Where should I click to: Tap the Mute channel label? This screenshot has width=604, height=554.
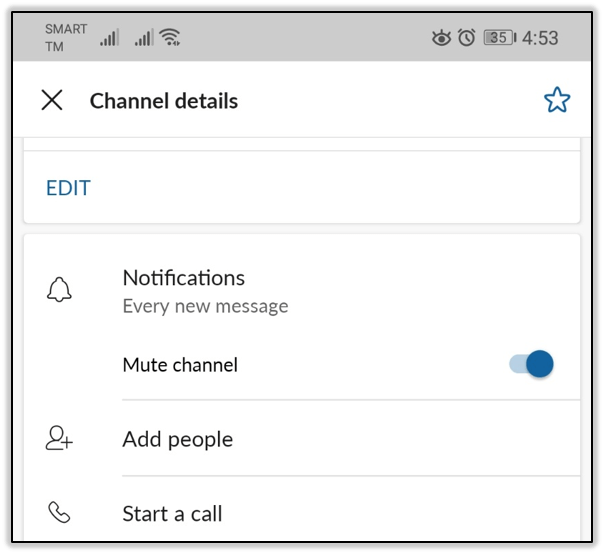(x=180, y=365)
